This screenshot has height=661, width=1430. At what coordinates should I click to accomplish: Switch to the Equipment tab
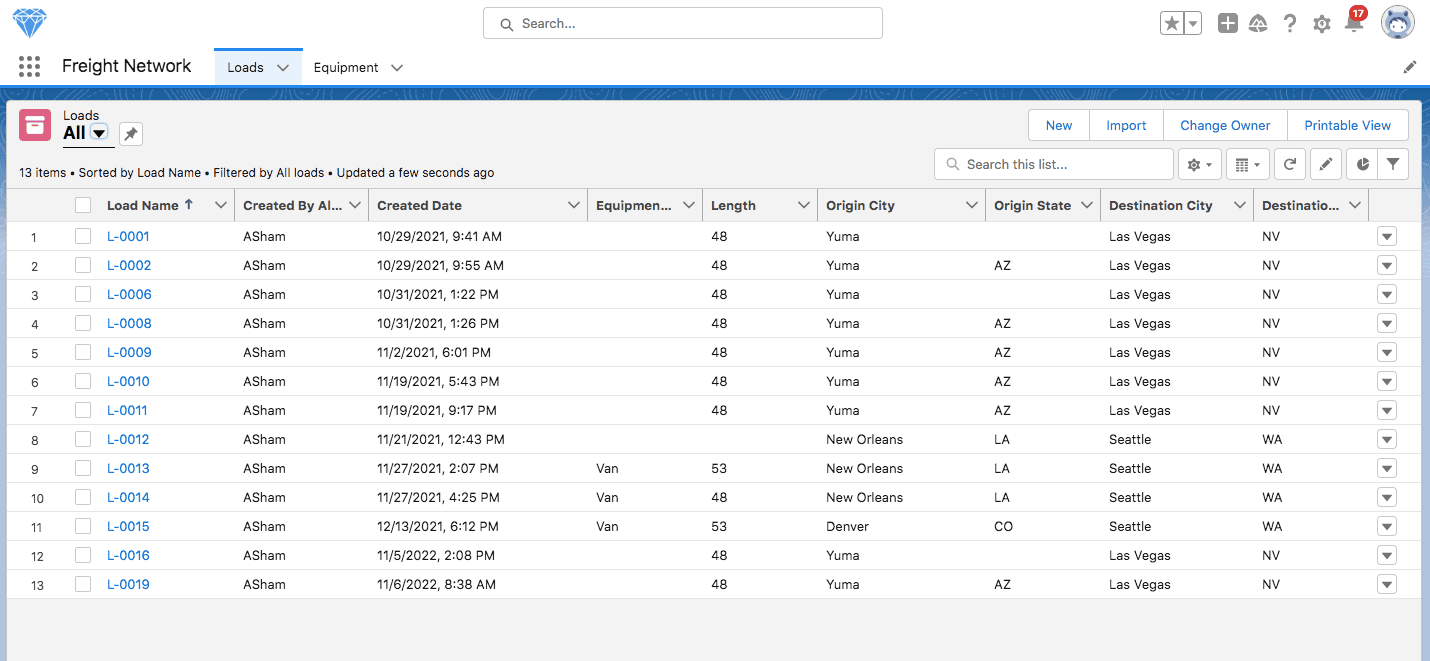point(346,68)
